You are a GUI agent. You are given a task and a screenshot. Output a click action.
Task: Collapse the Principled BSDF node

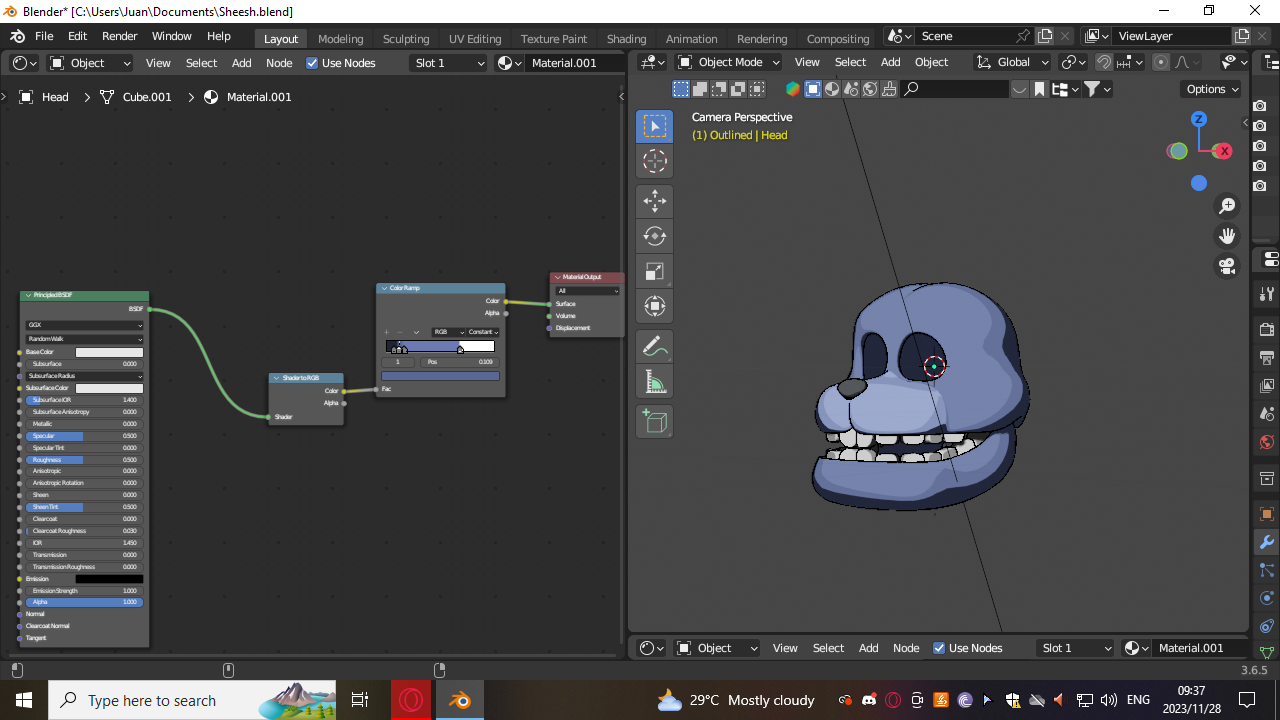[x=27, y=296]
